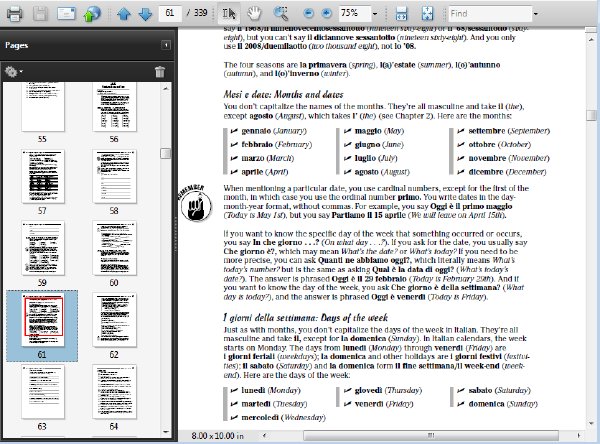Screen dimensions: 600x444
Task: Click the panel divider collapse handle
Action: pyautogui.click(x=176, y=233)
